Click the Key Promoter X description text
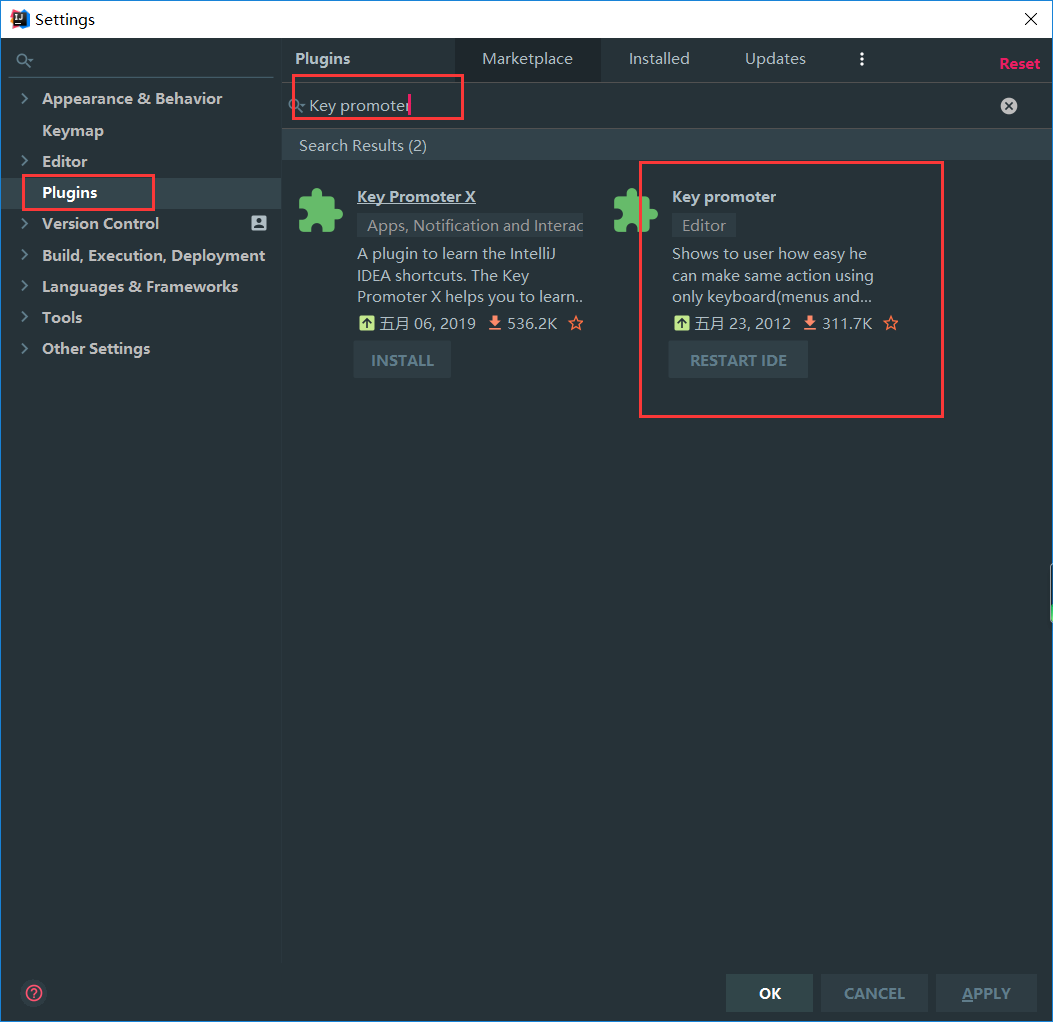This screenshot has width=1053, height=1022. click(470, 275)
